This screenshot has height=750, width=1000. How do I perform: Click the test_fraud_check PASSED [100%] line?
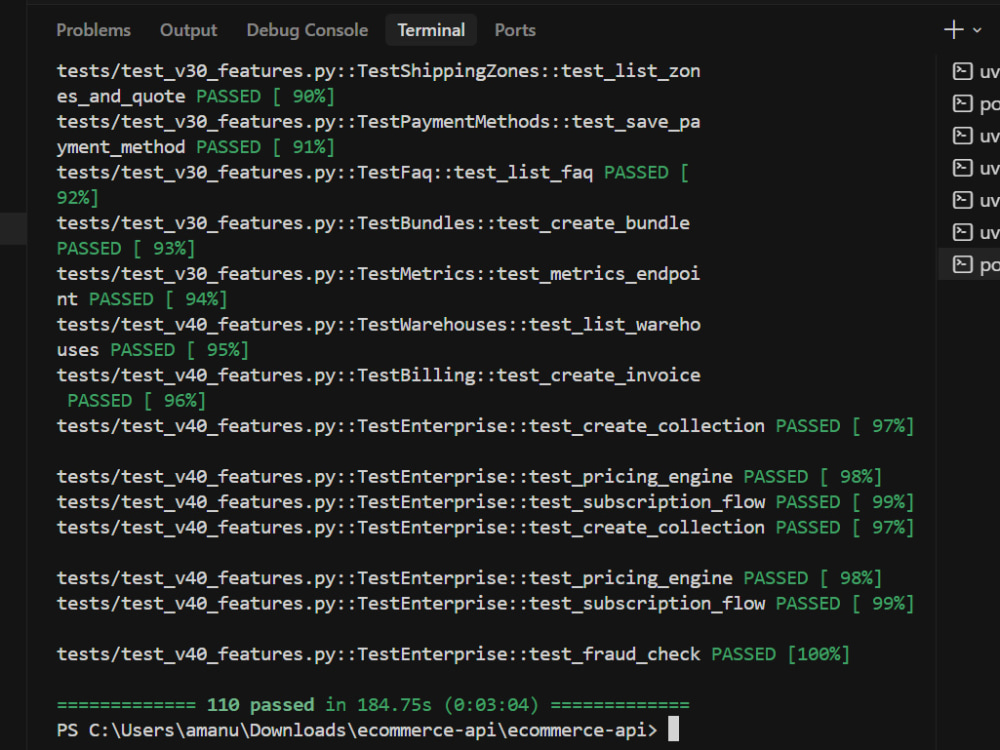tap(453, 654)
